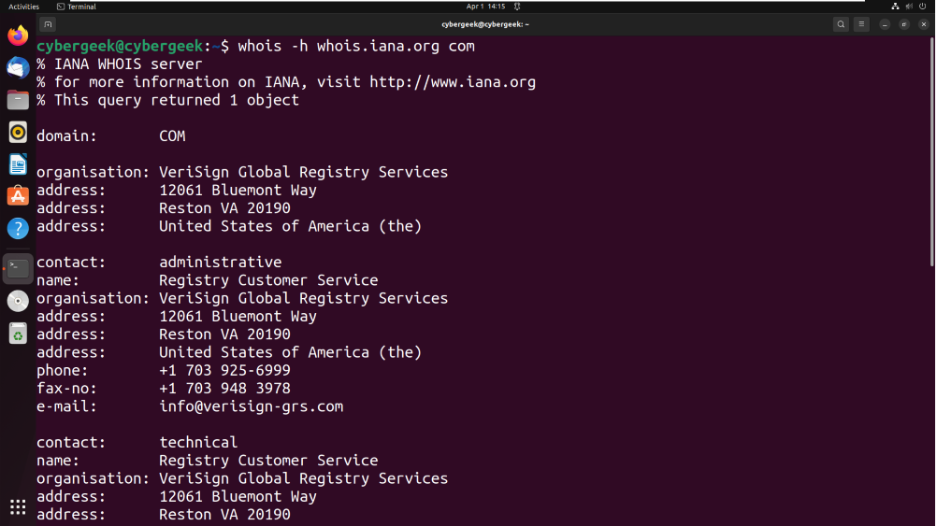Open Ubuntu Software store icon
Viewport: 936px width, 526px height.
pyautogui.click(x=18, y=196)
